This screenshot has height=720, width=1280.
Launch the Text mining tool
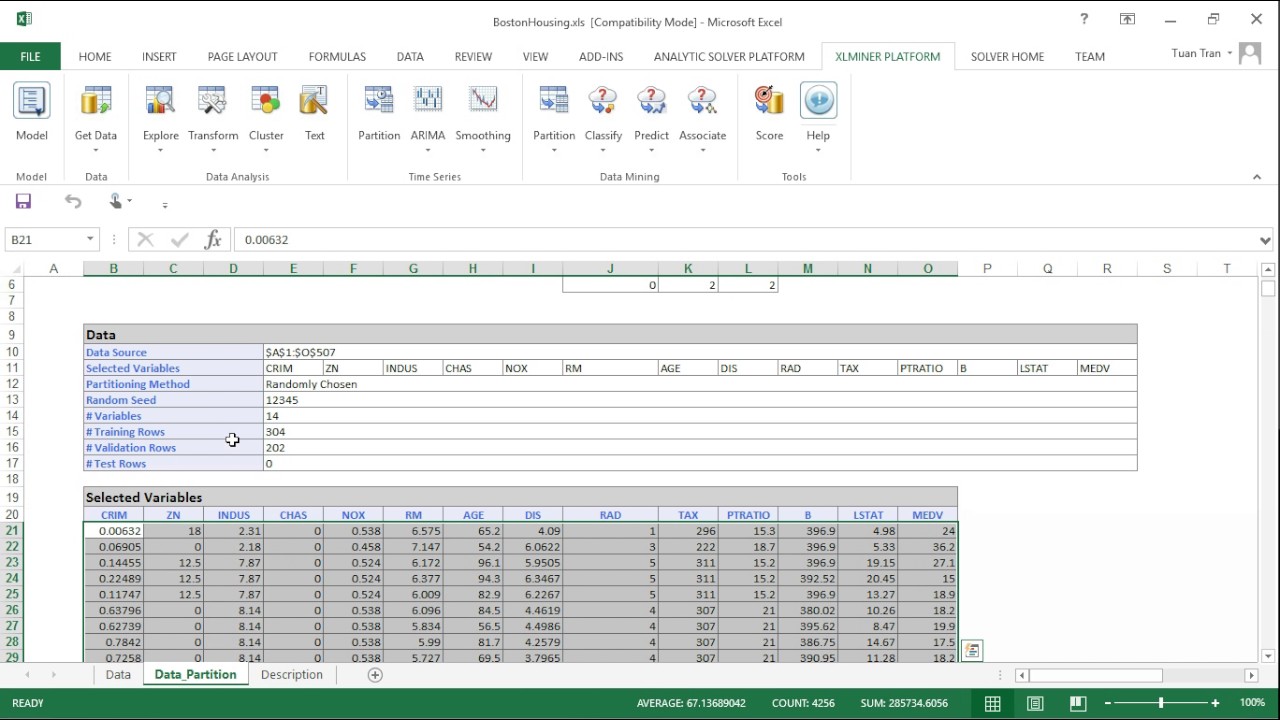[x=314, y=113]
